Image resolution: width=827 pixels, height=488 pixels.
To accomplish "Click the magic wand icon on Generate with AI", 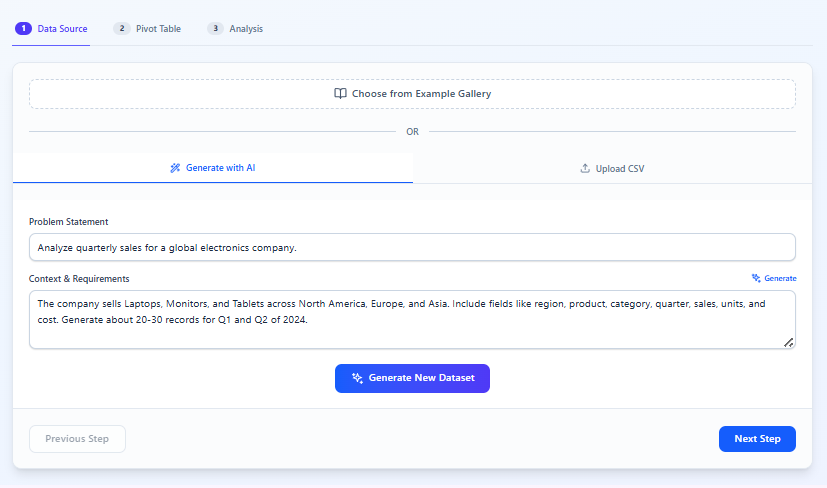I will pyautogui.click(x=175, y=168).
